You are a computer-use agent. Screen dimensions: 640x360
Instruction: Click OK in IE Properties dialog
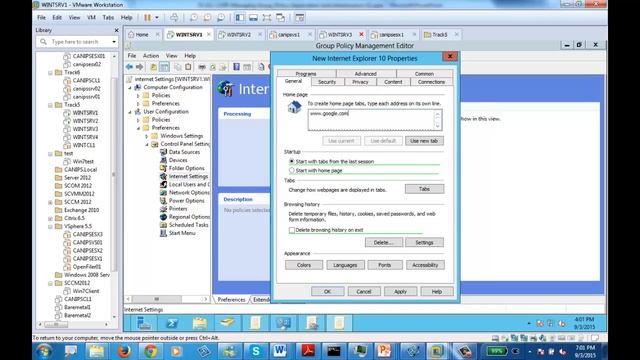coord(327,291)
